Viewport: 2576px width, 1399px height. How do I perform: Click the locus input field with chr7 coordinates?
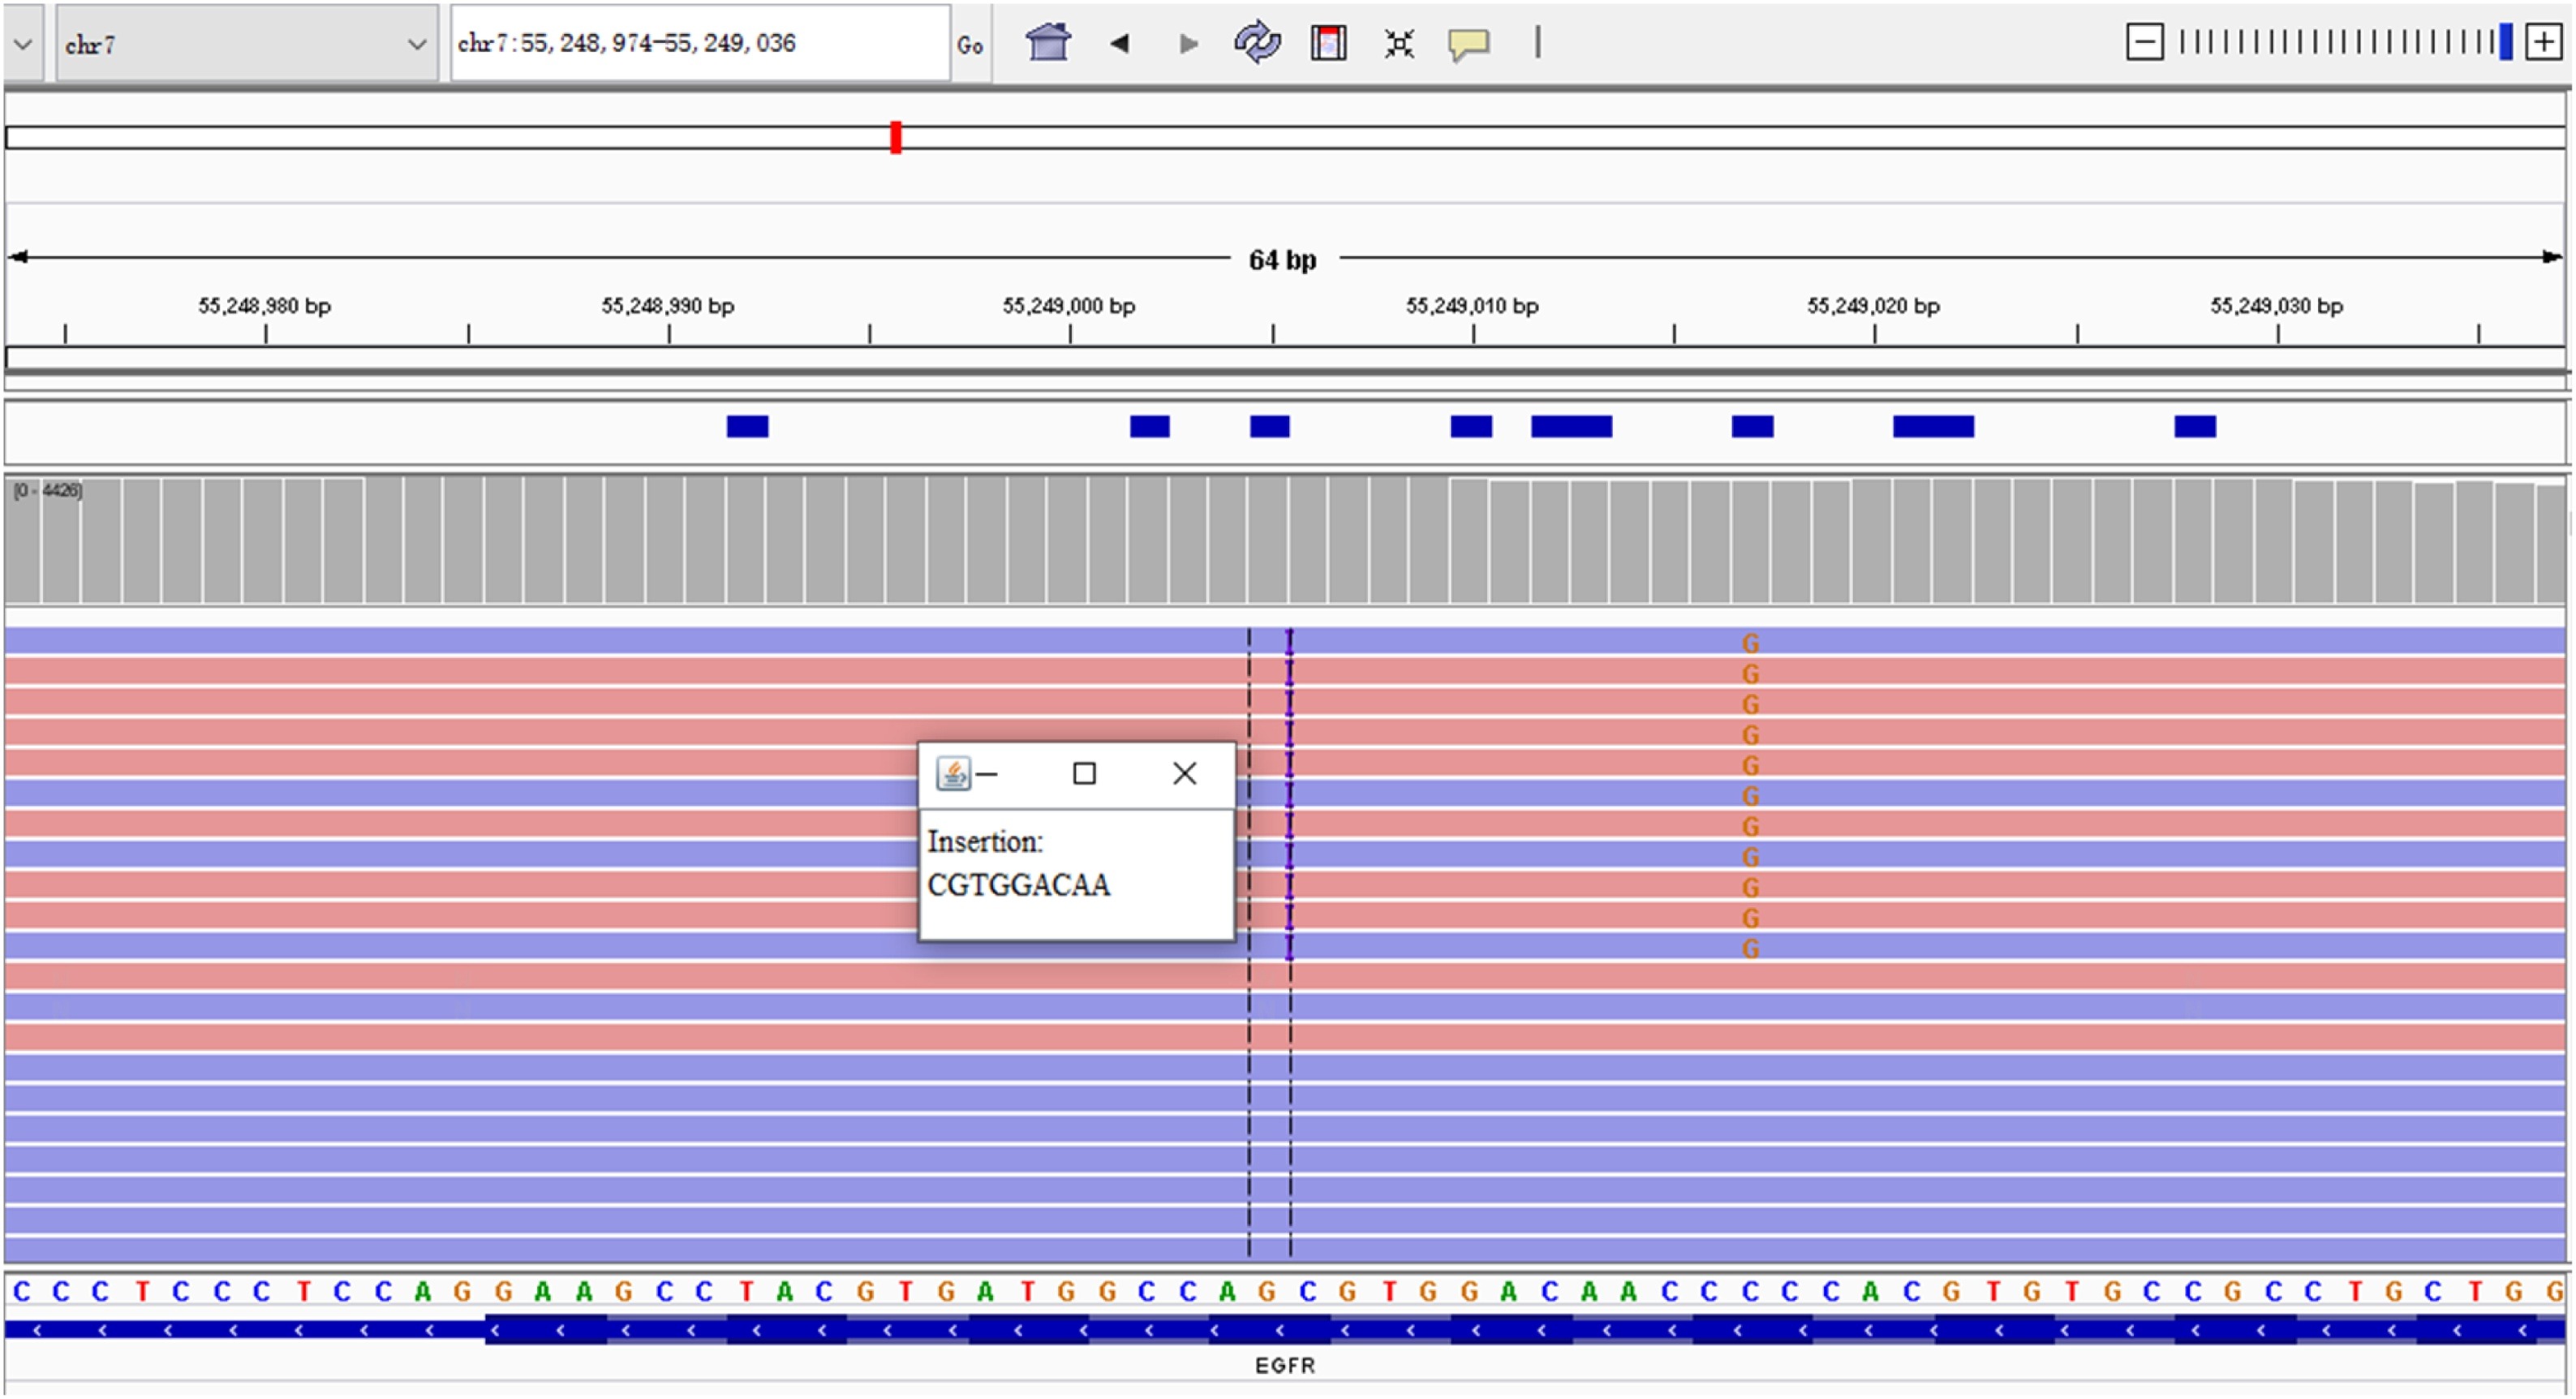699,43
